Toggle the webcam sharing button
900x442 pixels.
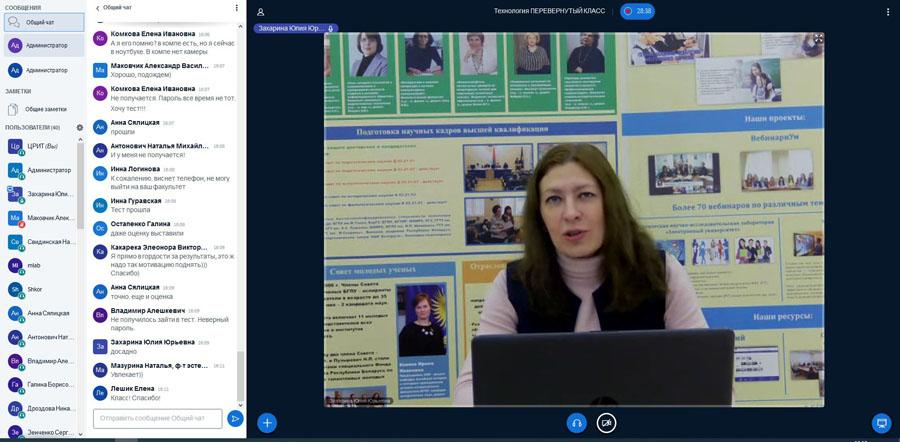click(x=606, y=423)
